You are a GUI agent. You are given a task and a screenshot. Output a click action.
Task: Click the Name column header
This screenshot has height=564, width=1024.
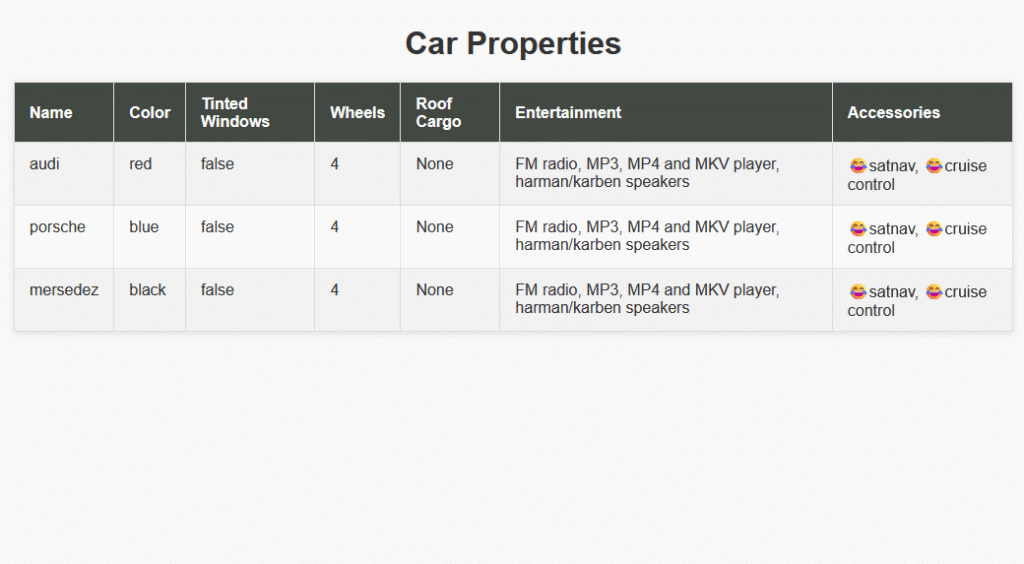coord(51,113)
